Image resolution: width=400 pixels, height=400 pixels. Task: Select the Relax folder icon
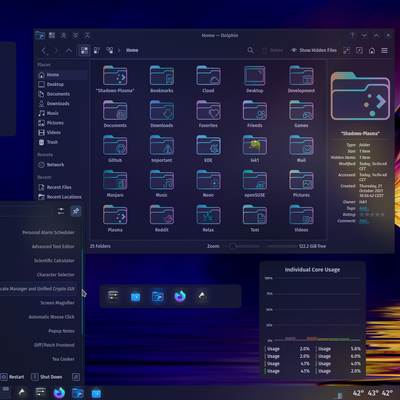(x=208, y=215)
